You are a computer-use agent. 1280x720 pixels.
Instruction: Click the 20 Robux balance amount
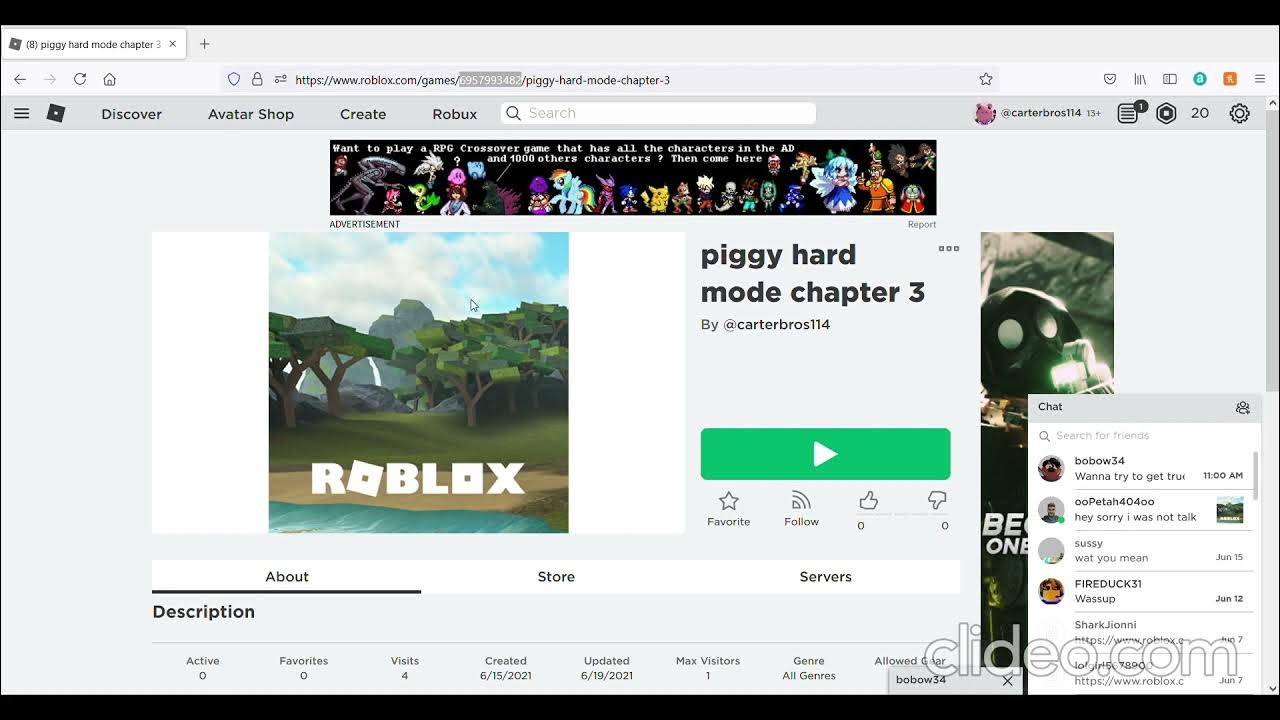pyautogui.click(x=1200, y=113)
